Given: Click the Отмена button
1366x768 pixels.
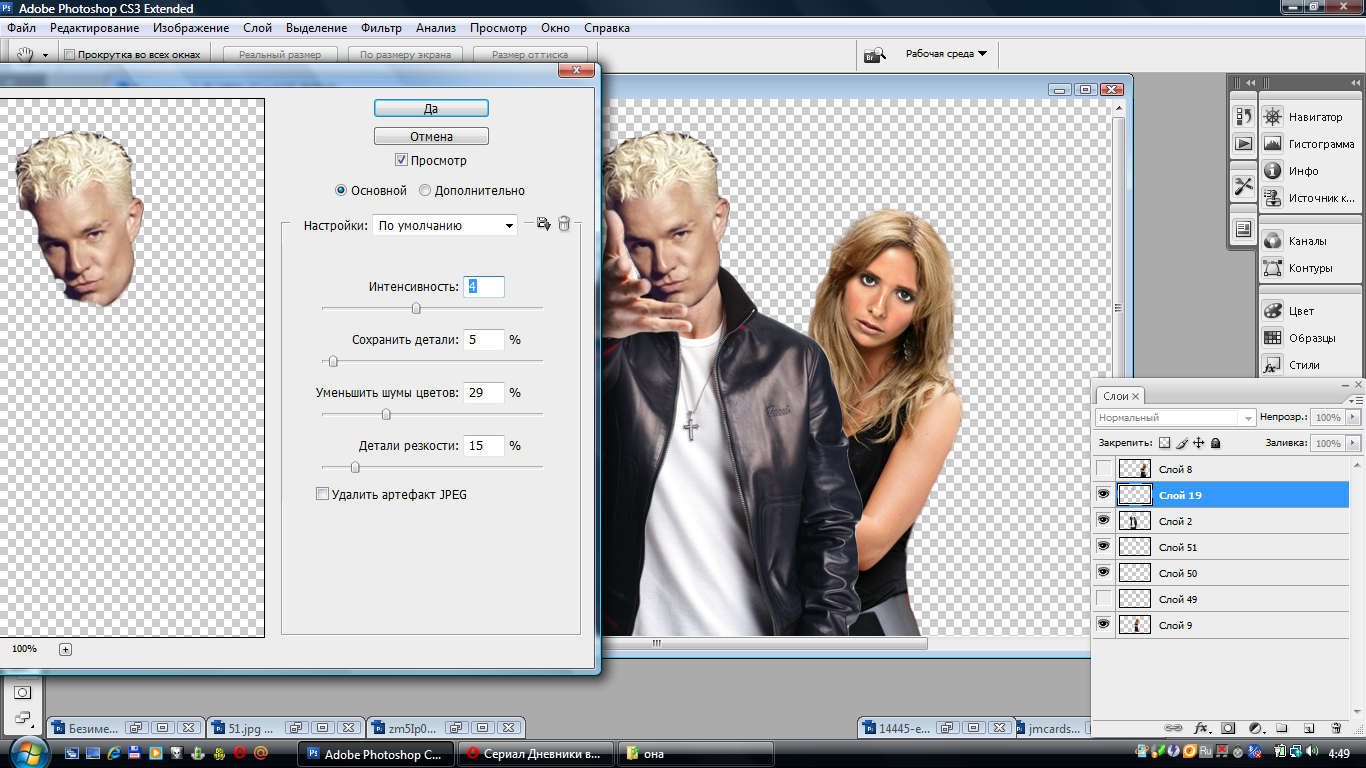Looking at the screenshot, I should pyautogui.click(x=431, y=136).
